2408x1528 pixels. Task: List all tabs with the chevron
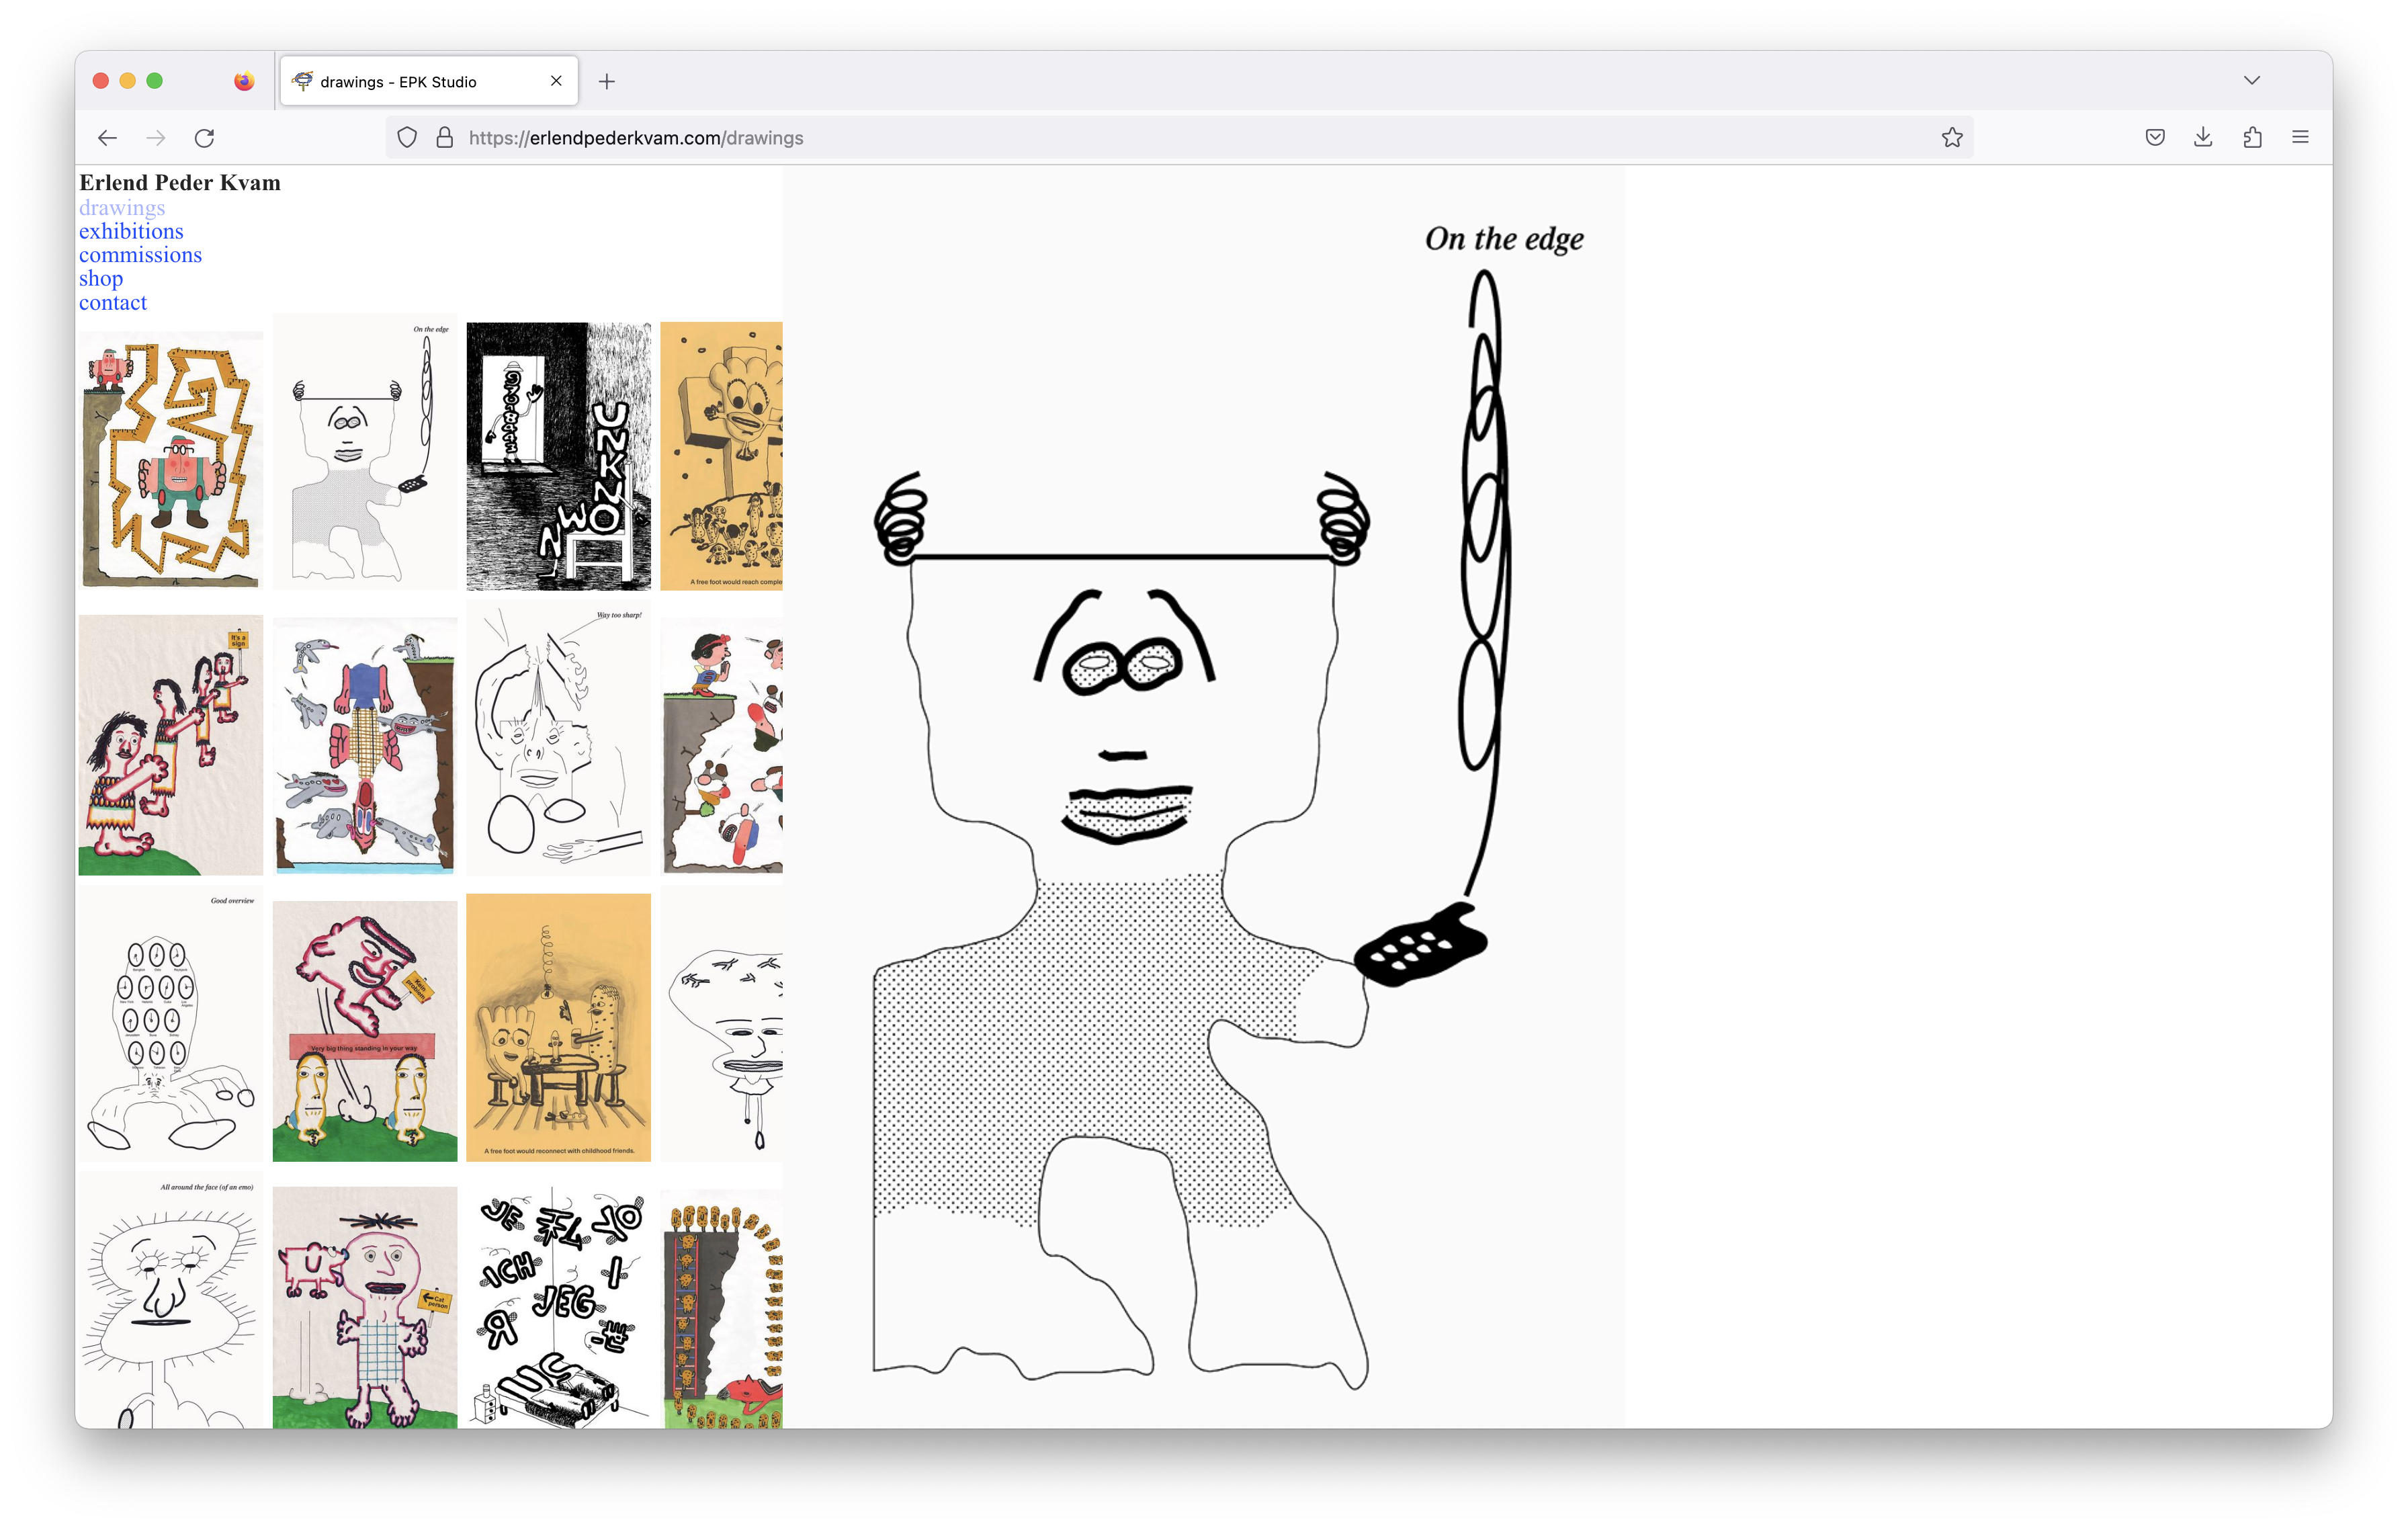click(2252, 81)
